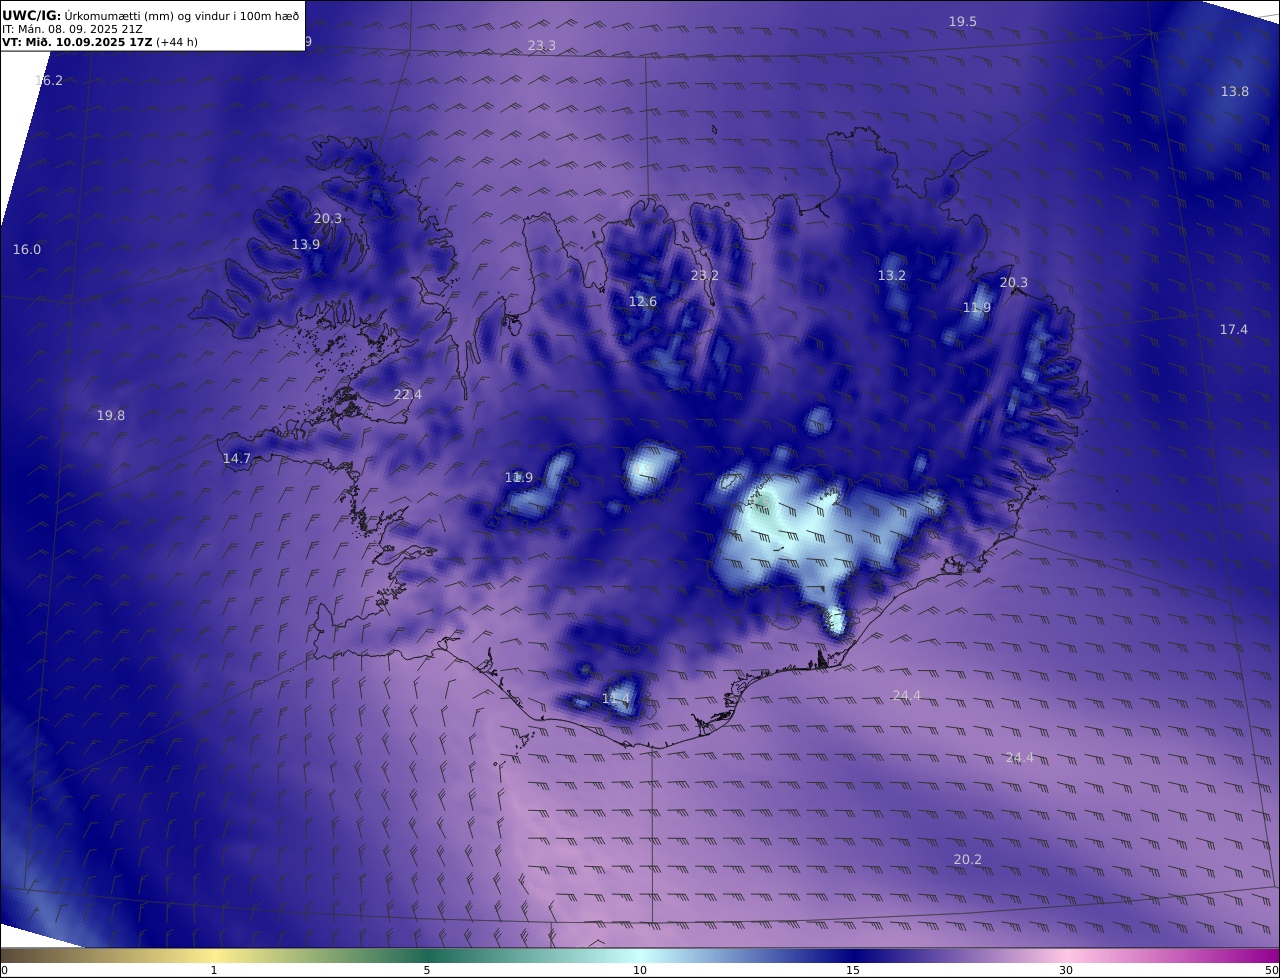
Task: Click the color bar label 50
Action: coord(1272,970)
